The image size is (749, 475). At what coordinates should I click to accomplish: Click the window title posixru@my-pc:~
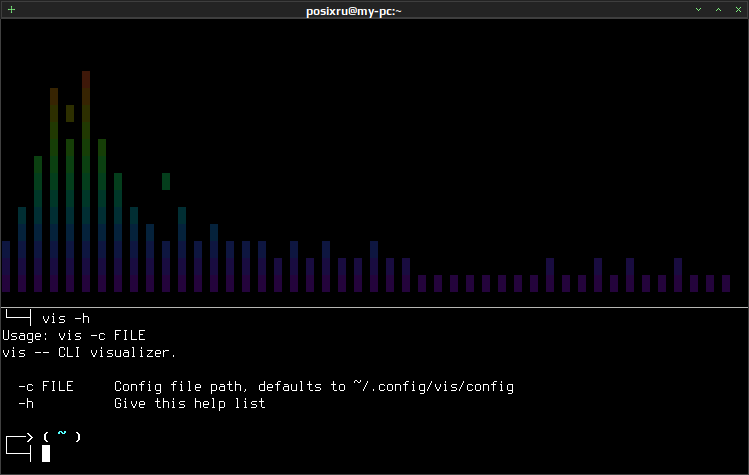point(353,11)
